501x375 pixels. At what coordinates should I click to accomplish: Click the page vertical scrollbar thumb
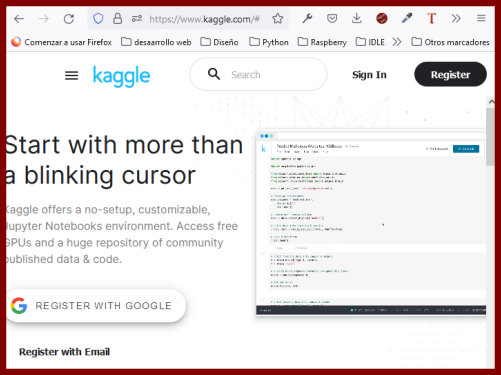point(490,137)
